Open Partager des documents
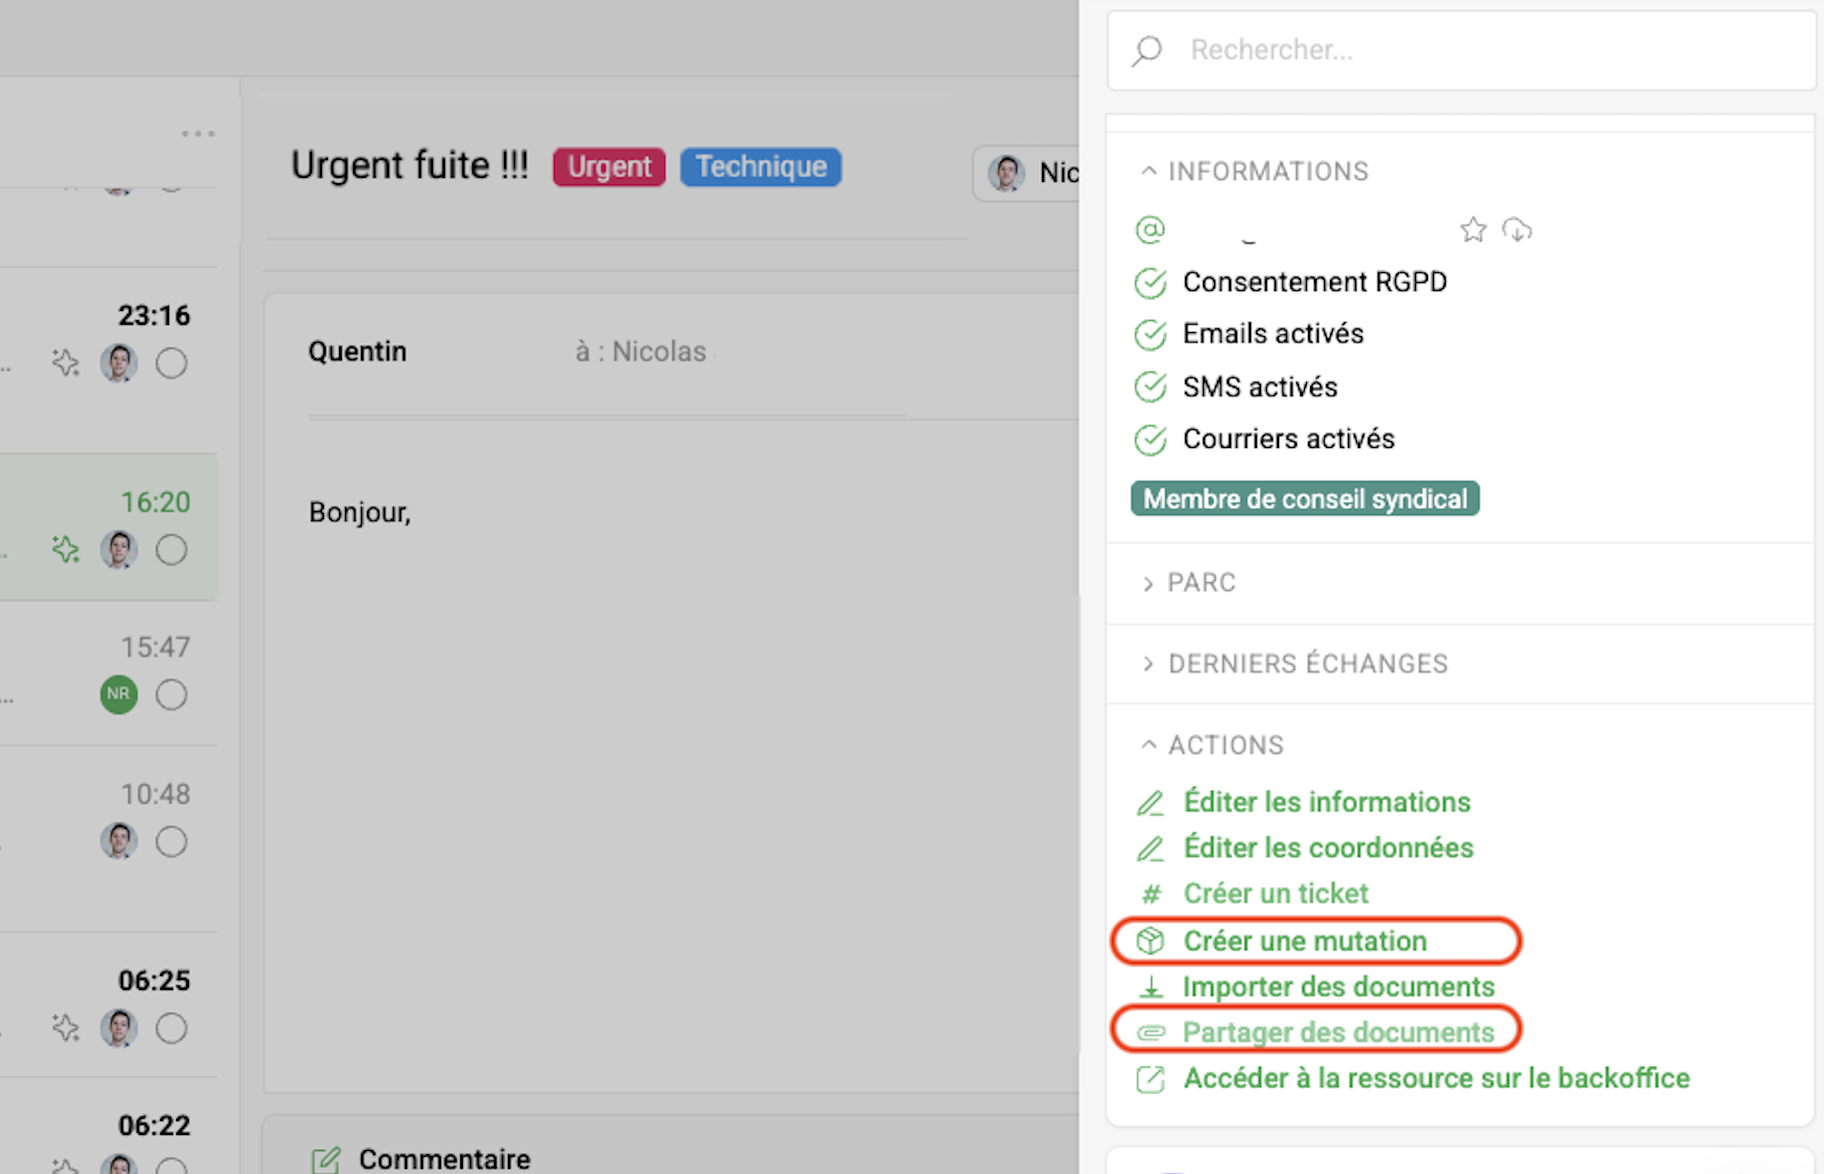The height and width of the screenshot is (1174, 1824). pyautogui.click(x=1337, y=1032)
